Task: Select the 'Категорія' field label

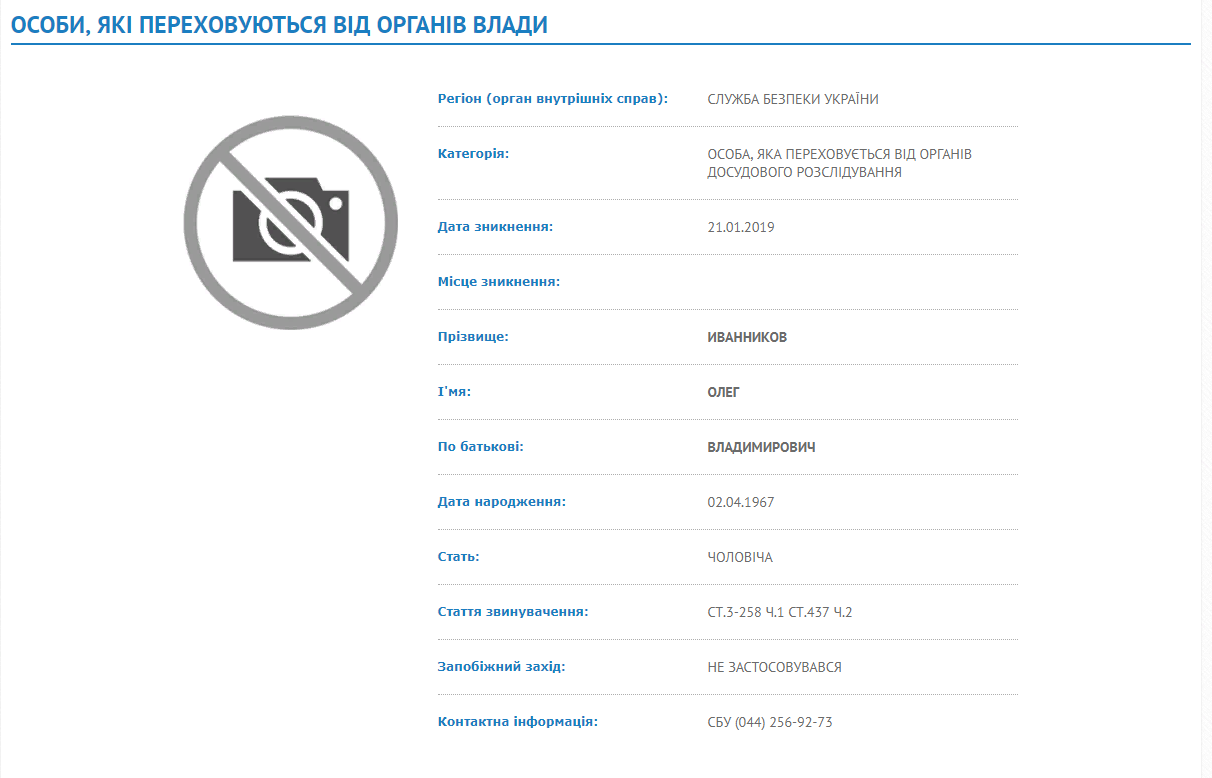Action: (473, 154)
